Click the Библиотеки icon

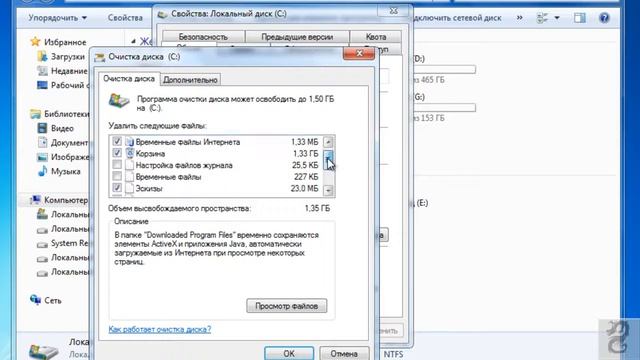(36, 113)
